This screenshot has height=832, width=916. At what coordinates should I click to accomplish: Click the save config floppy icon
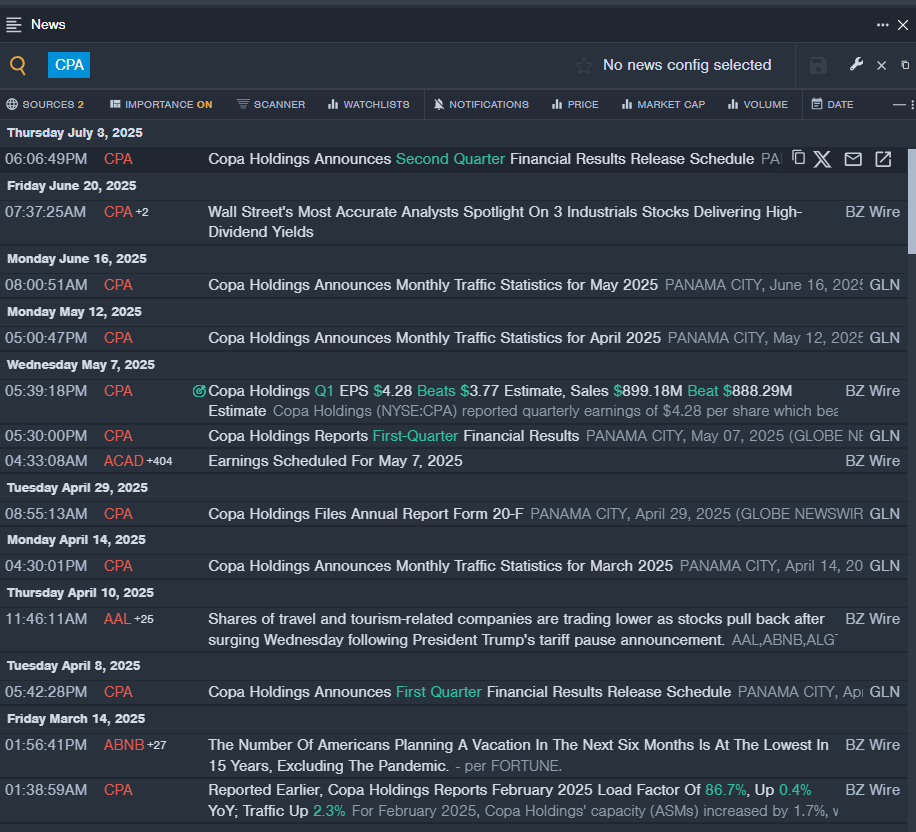pyautogui.click(x=818, y=65)
